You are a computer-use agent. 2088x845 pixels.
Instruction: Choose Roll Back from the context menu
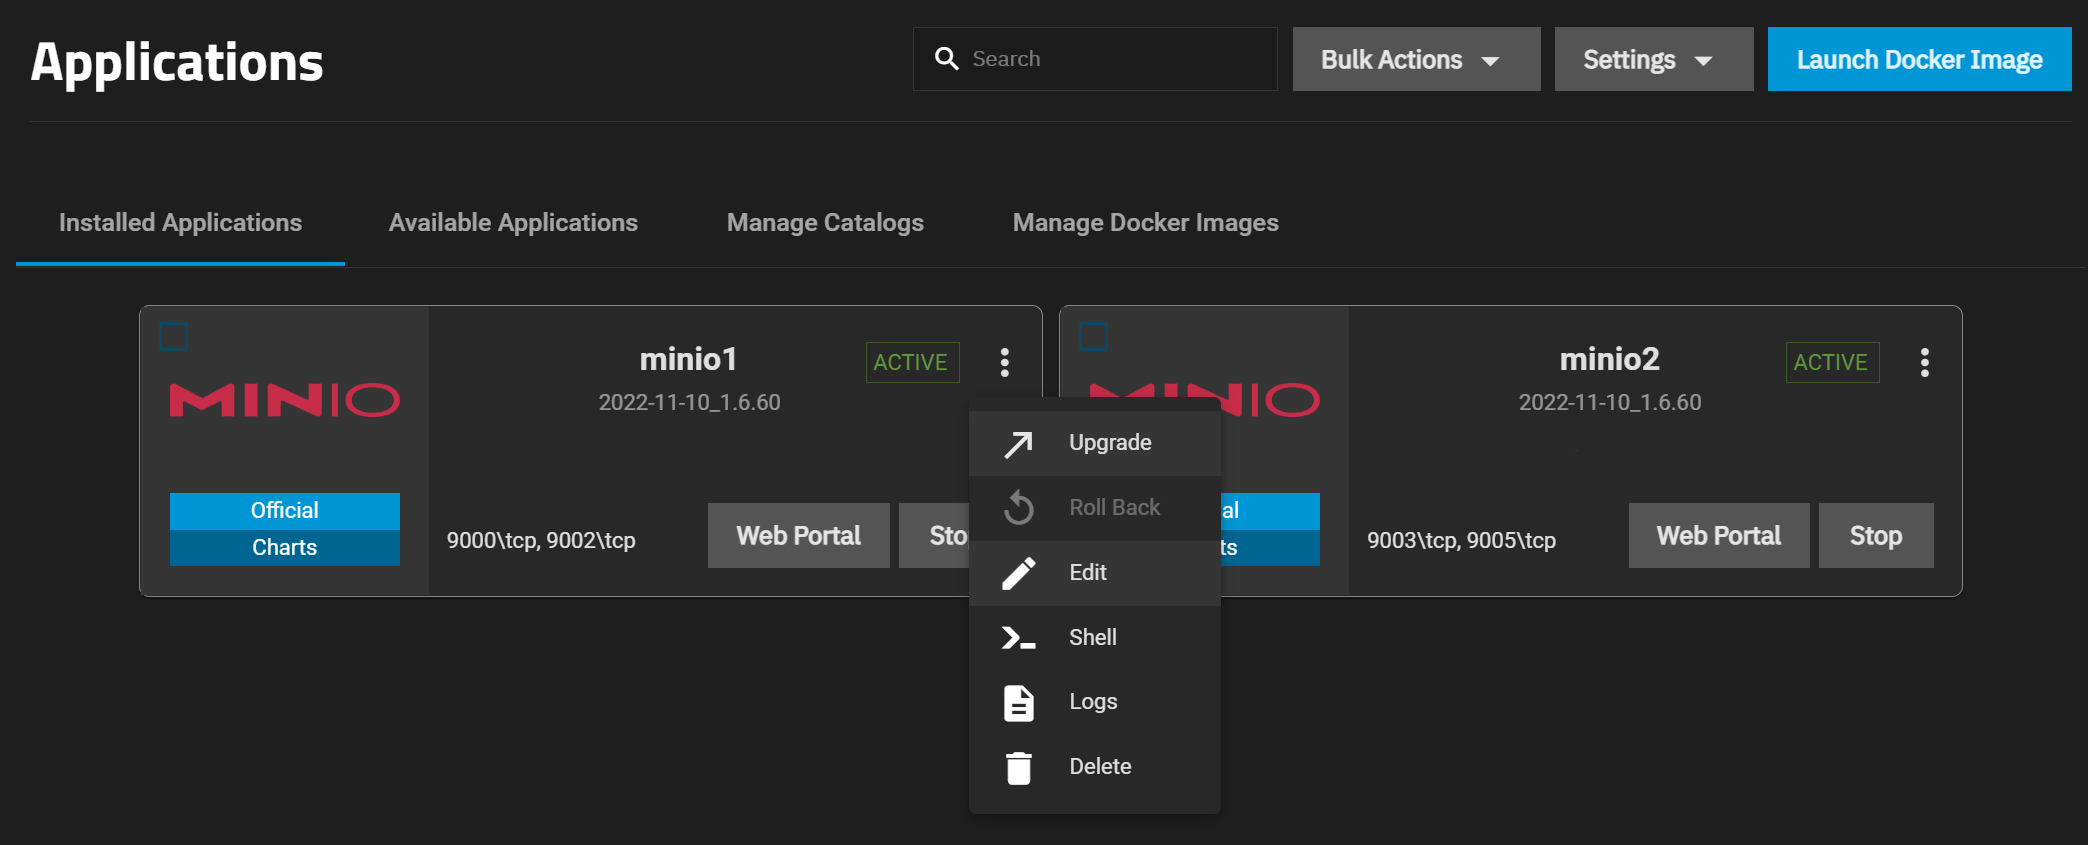1095,508
